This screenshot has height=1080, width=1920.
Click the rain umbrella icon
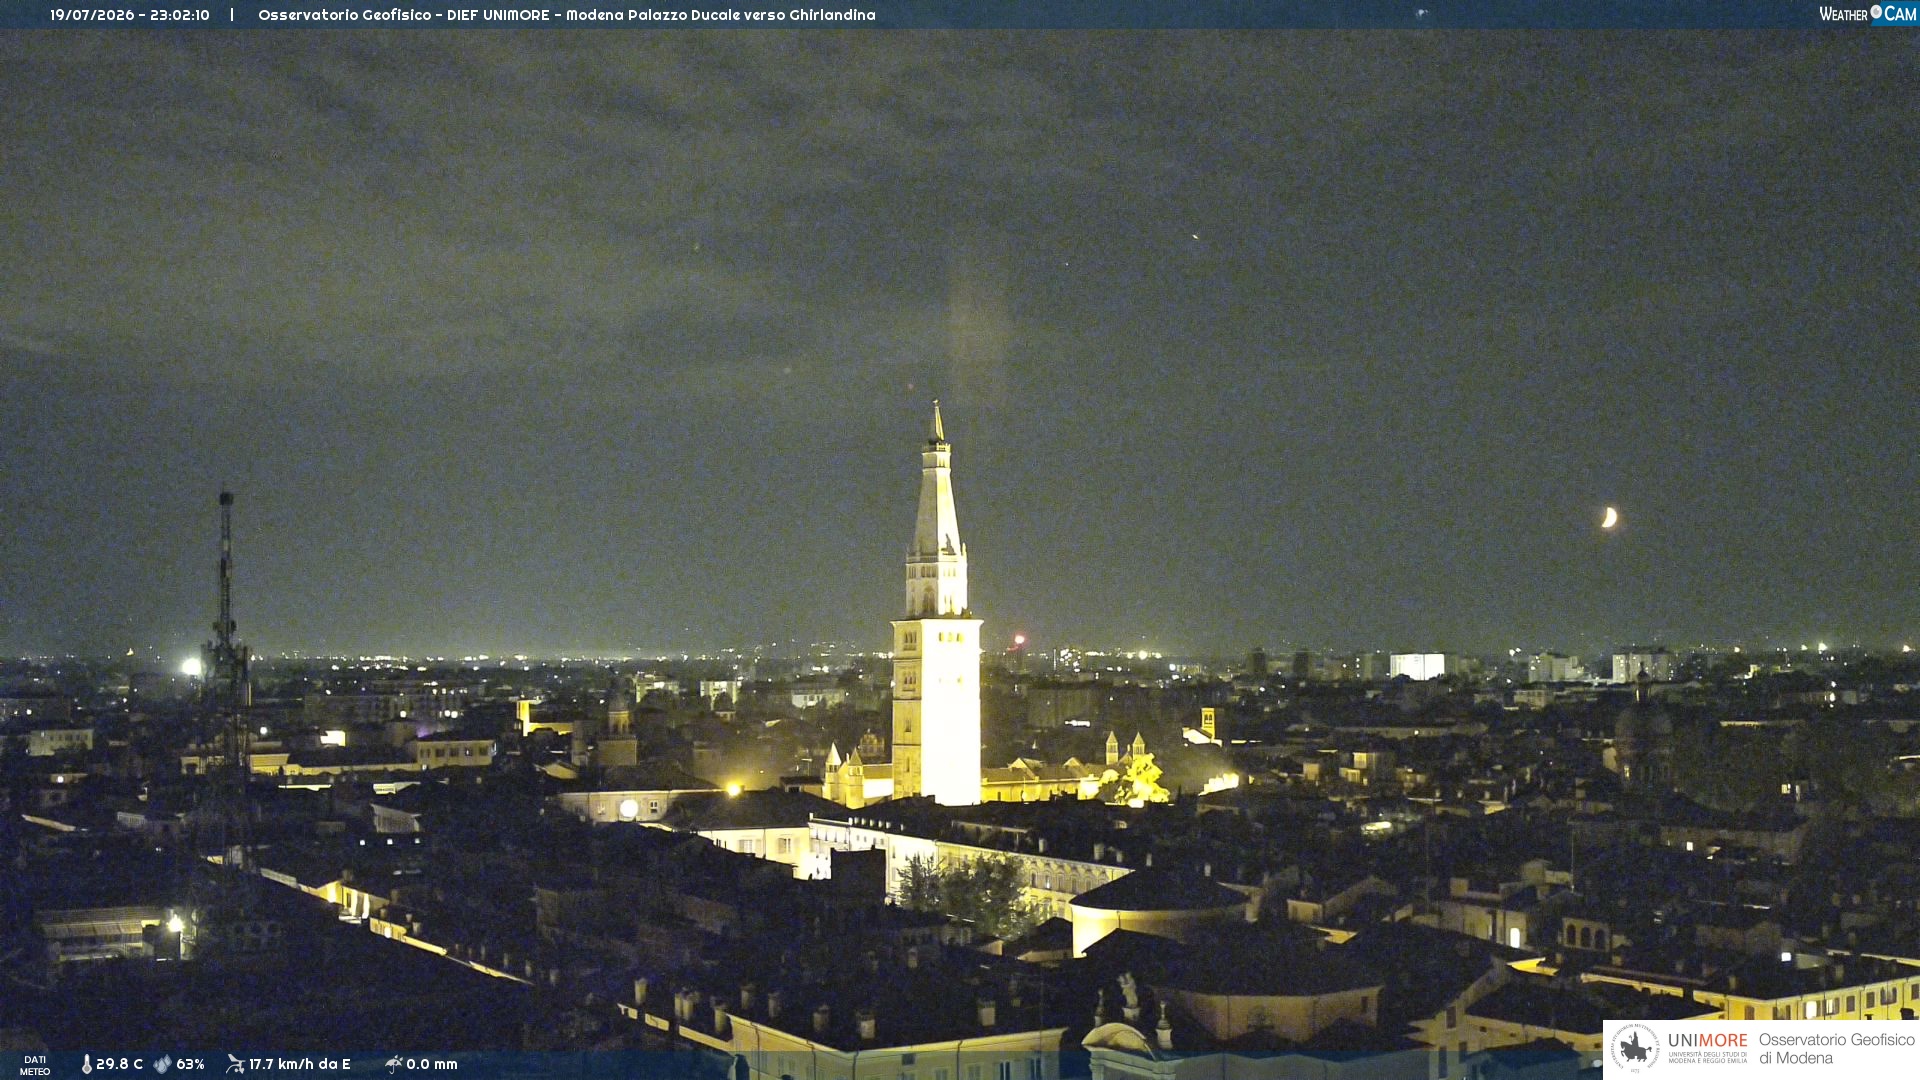pos(393,1064)
